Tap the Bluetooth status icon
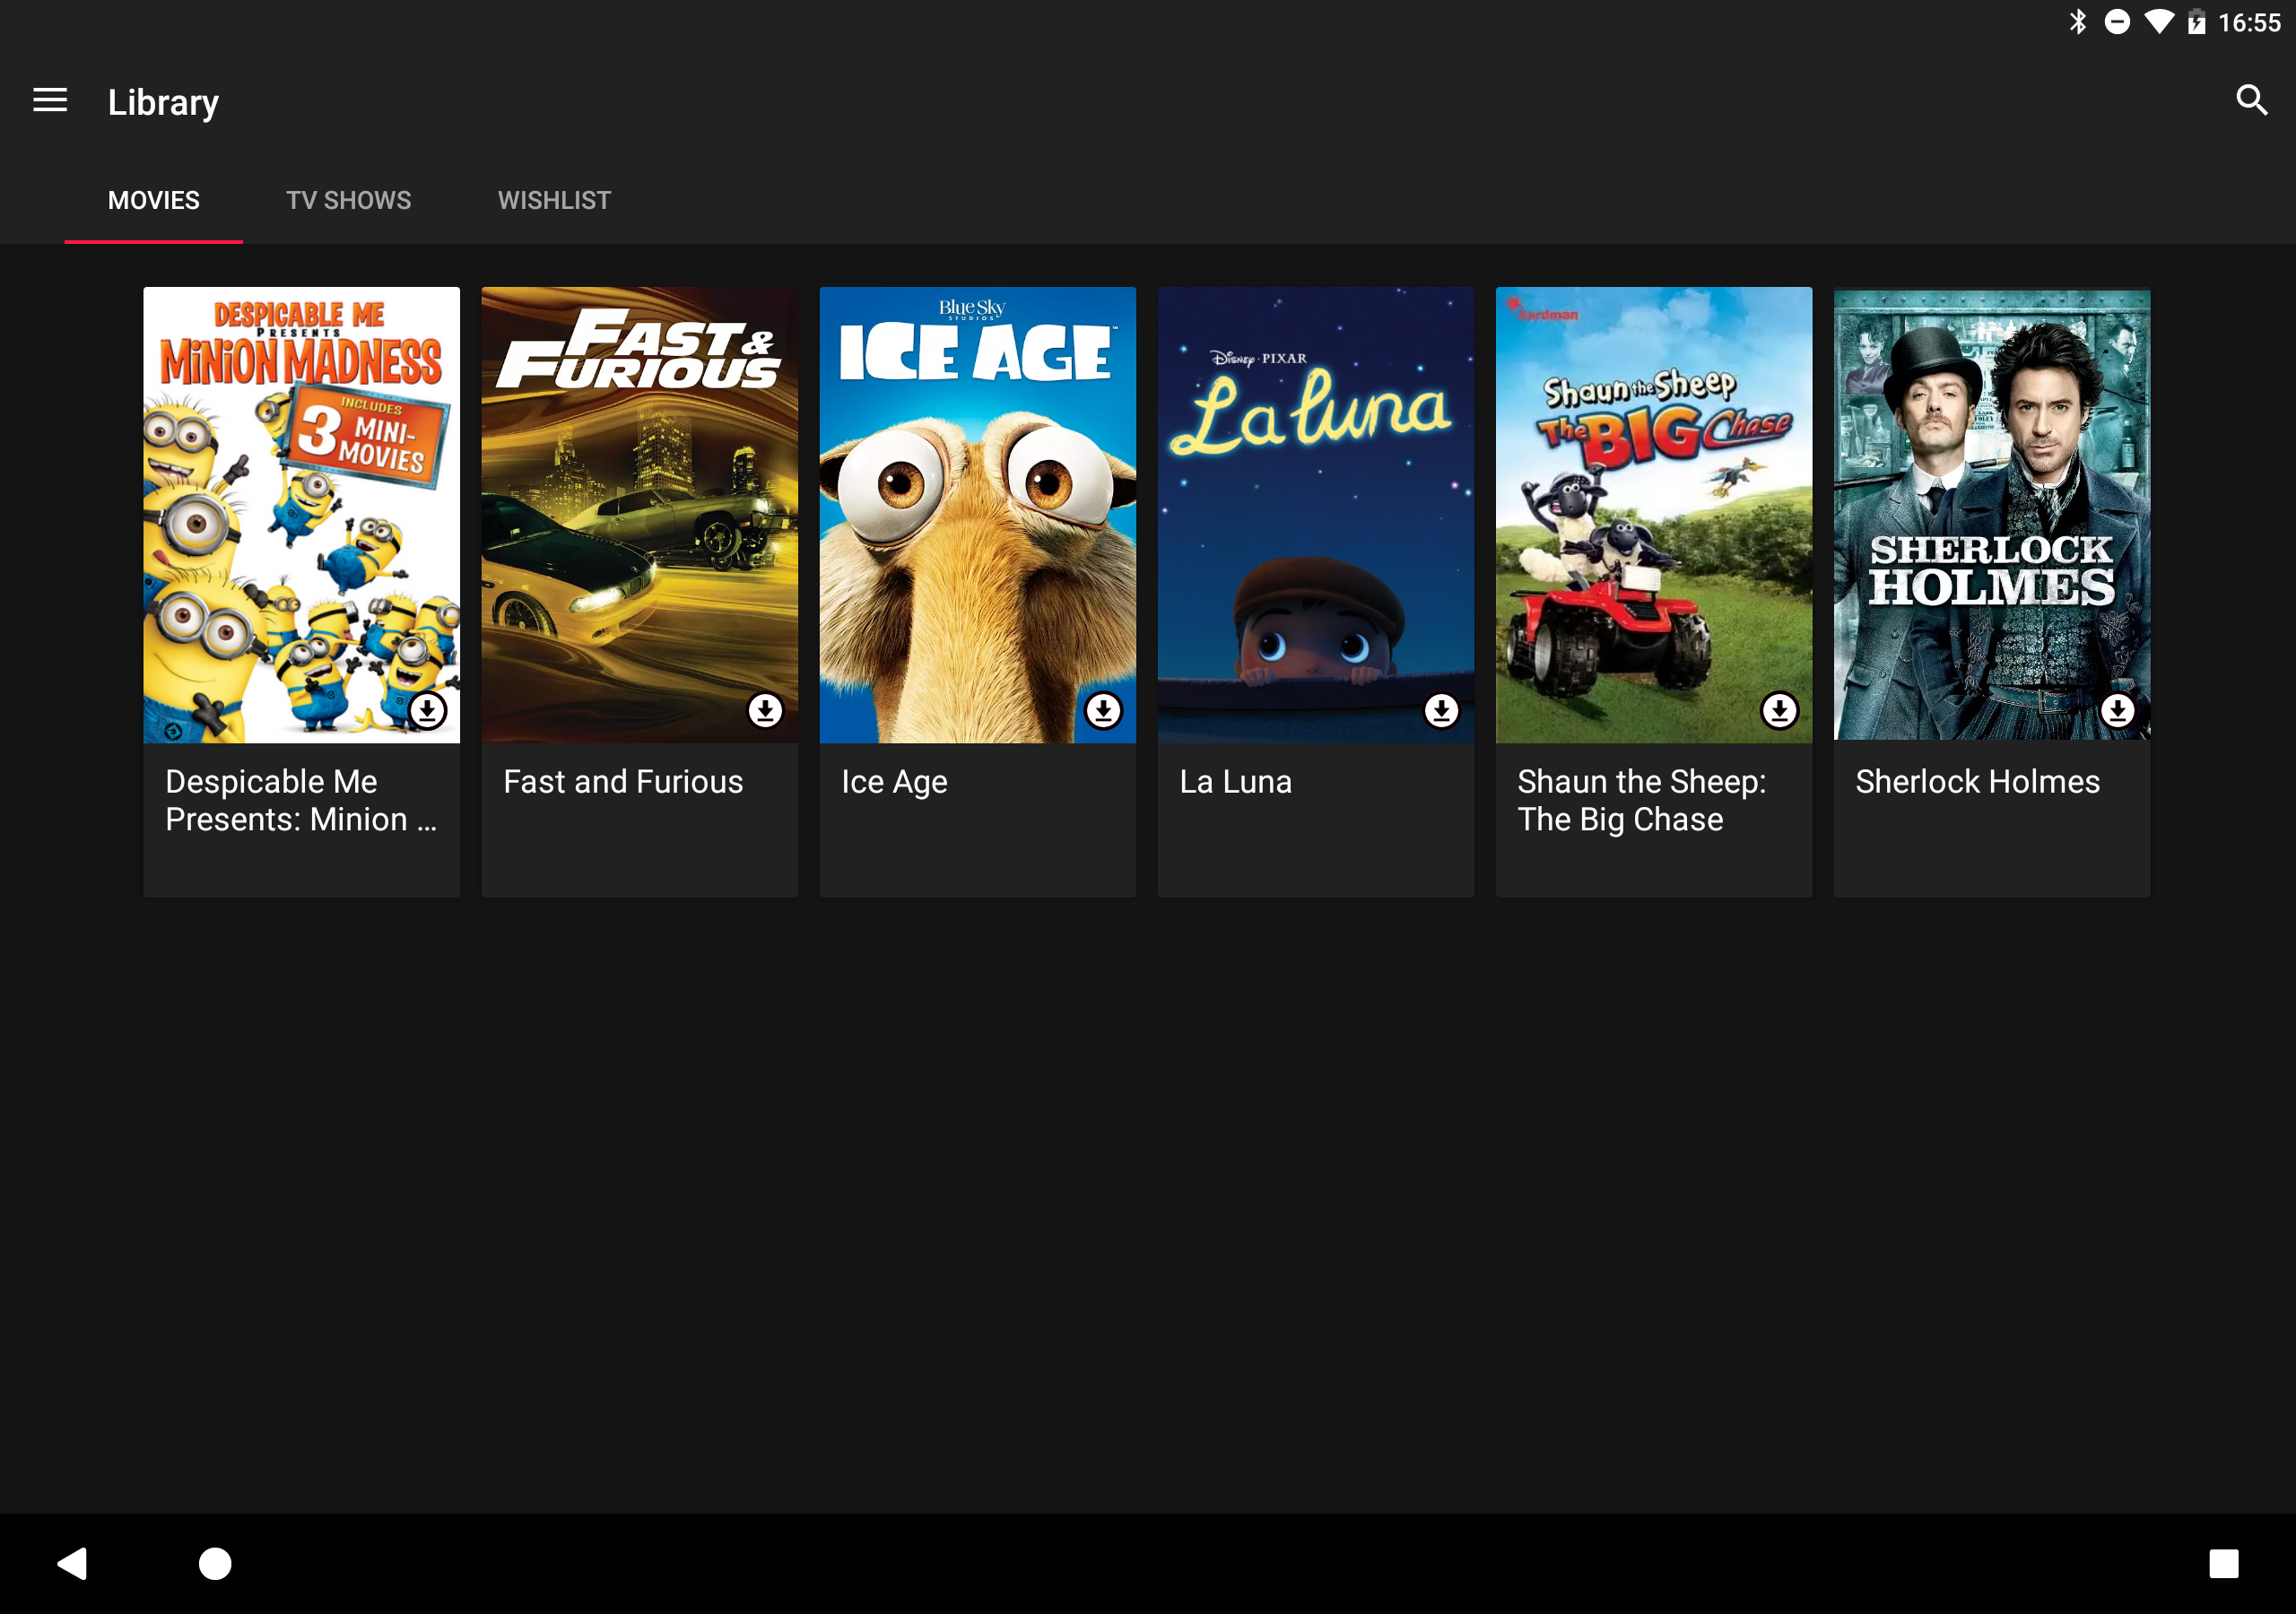This screenshot has width=2296, height=1614. pos(2078,22)
